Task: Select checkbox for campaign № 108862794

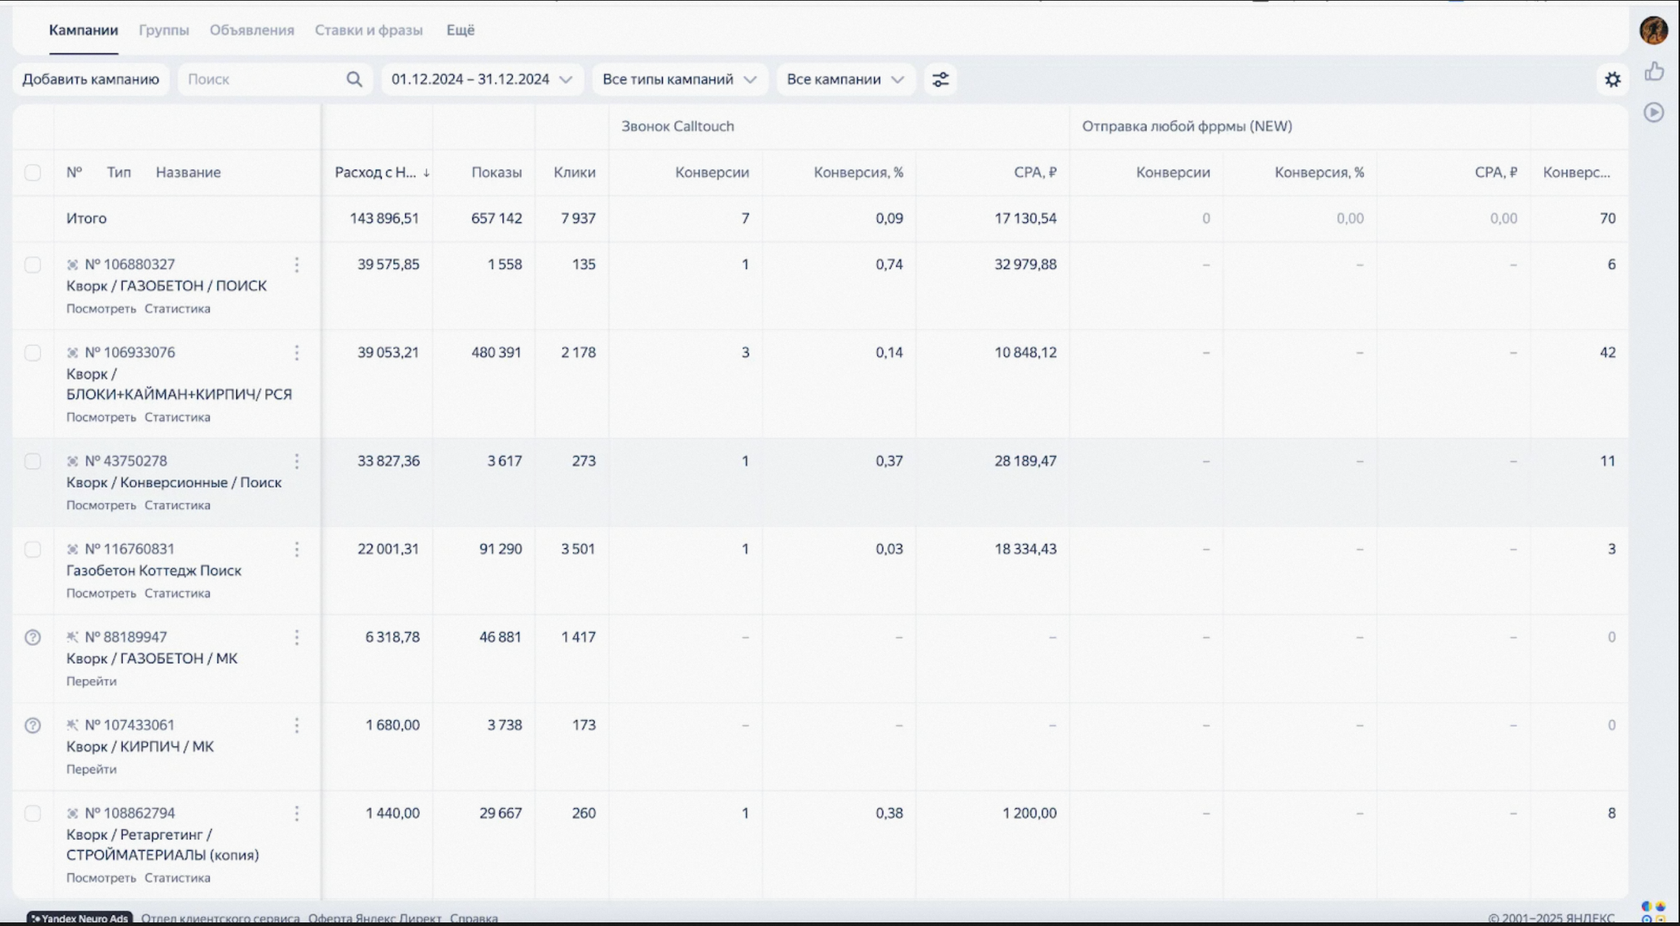Action: (x=33, y=813)
